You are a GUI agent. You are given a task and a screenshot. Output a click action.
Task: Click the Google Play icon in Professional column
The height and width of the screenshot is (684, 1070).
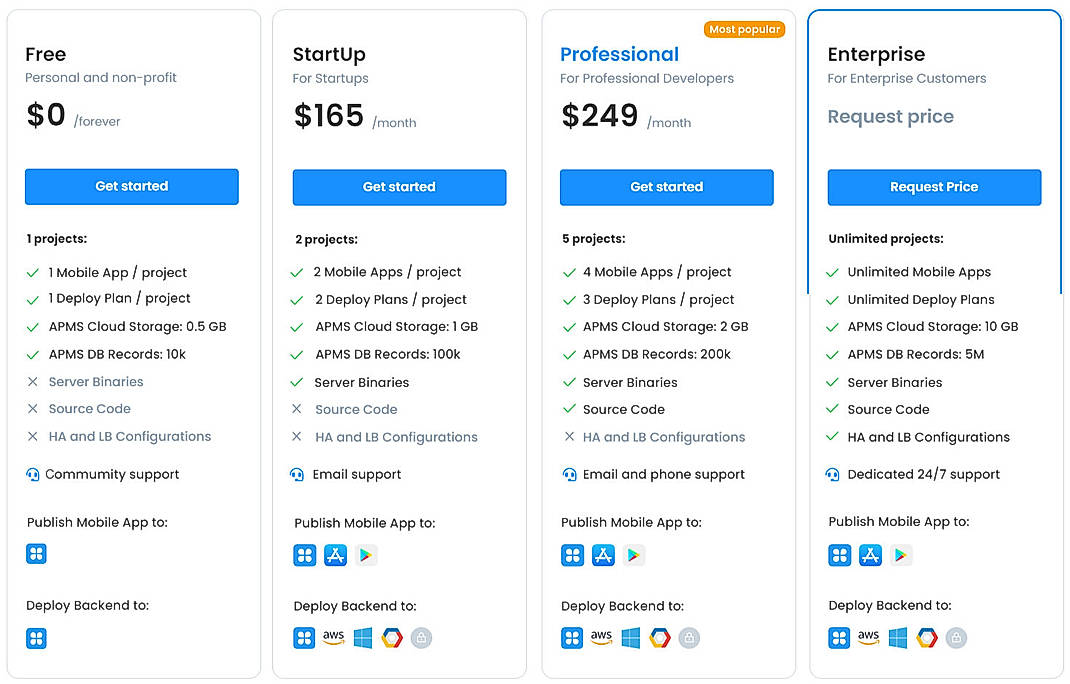(634, 554)
